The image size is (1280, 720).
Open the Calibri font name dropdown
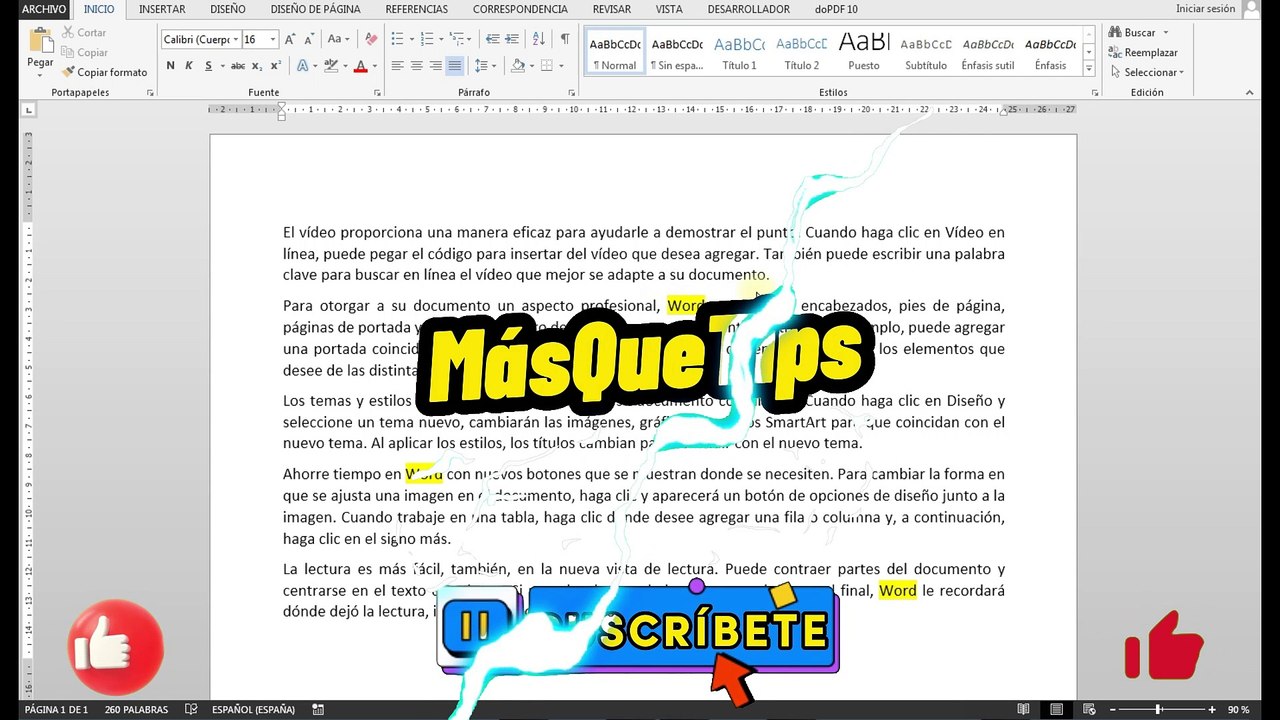tap(236, 39)
